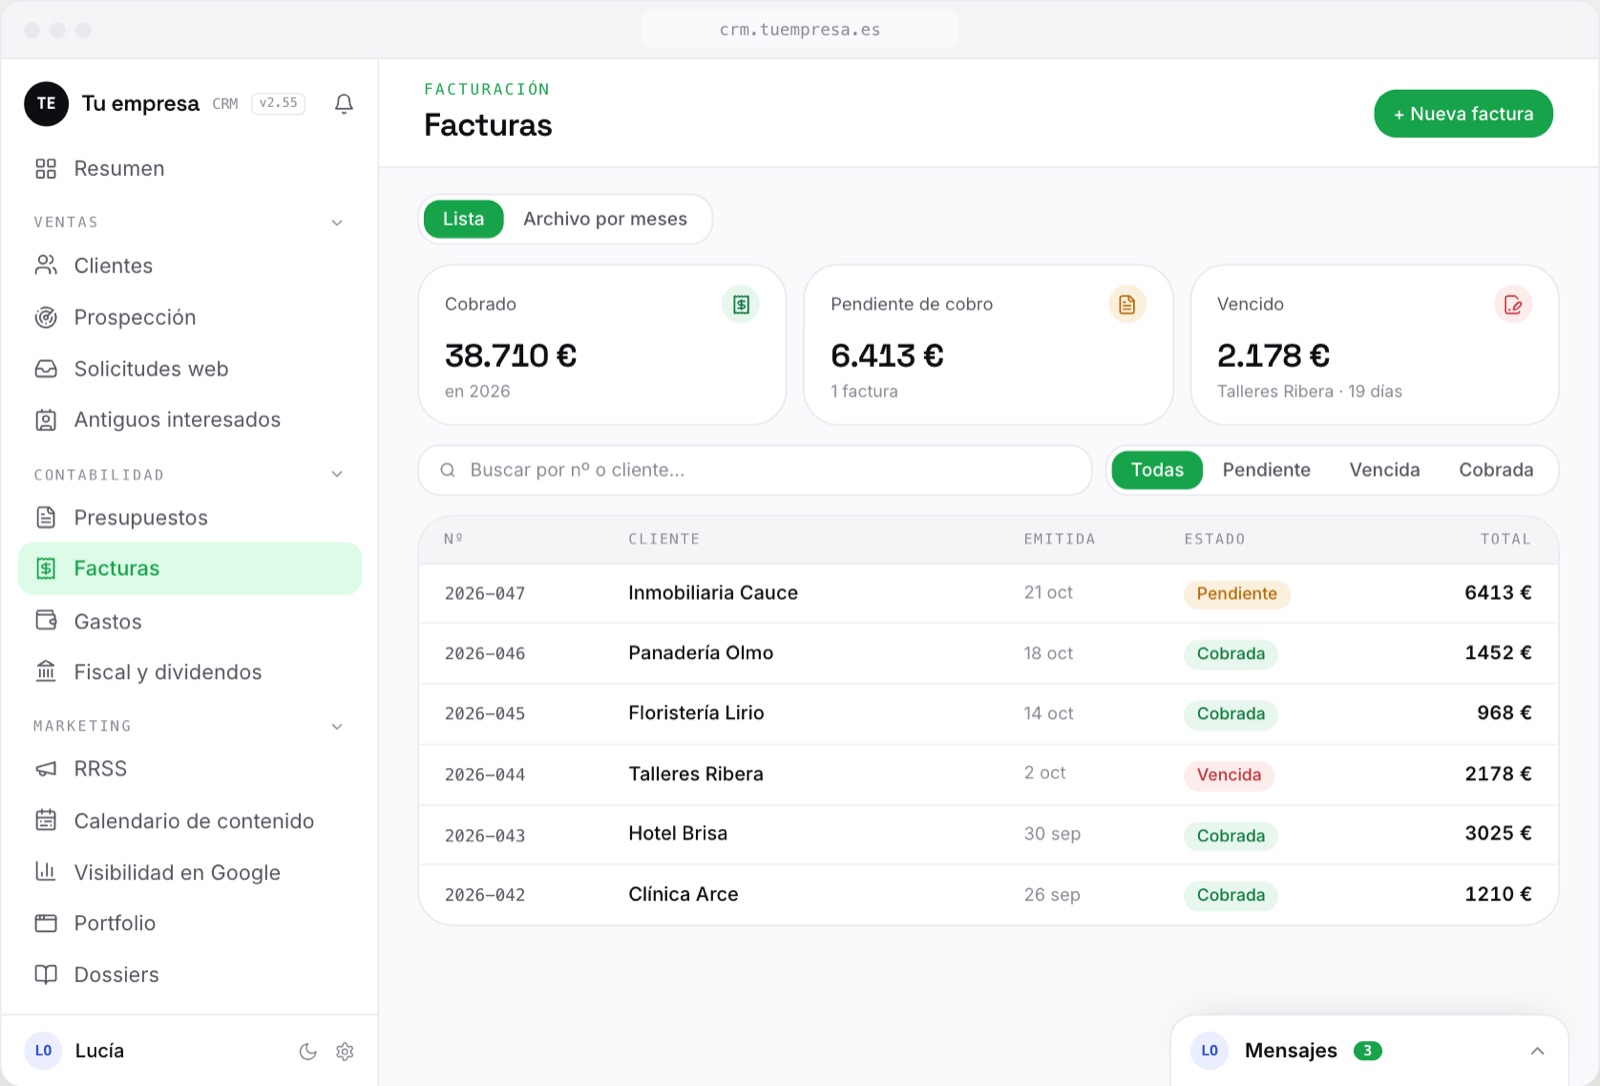Click the Resumen grid icon

pos(46,169)
